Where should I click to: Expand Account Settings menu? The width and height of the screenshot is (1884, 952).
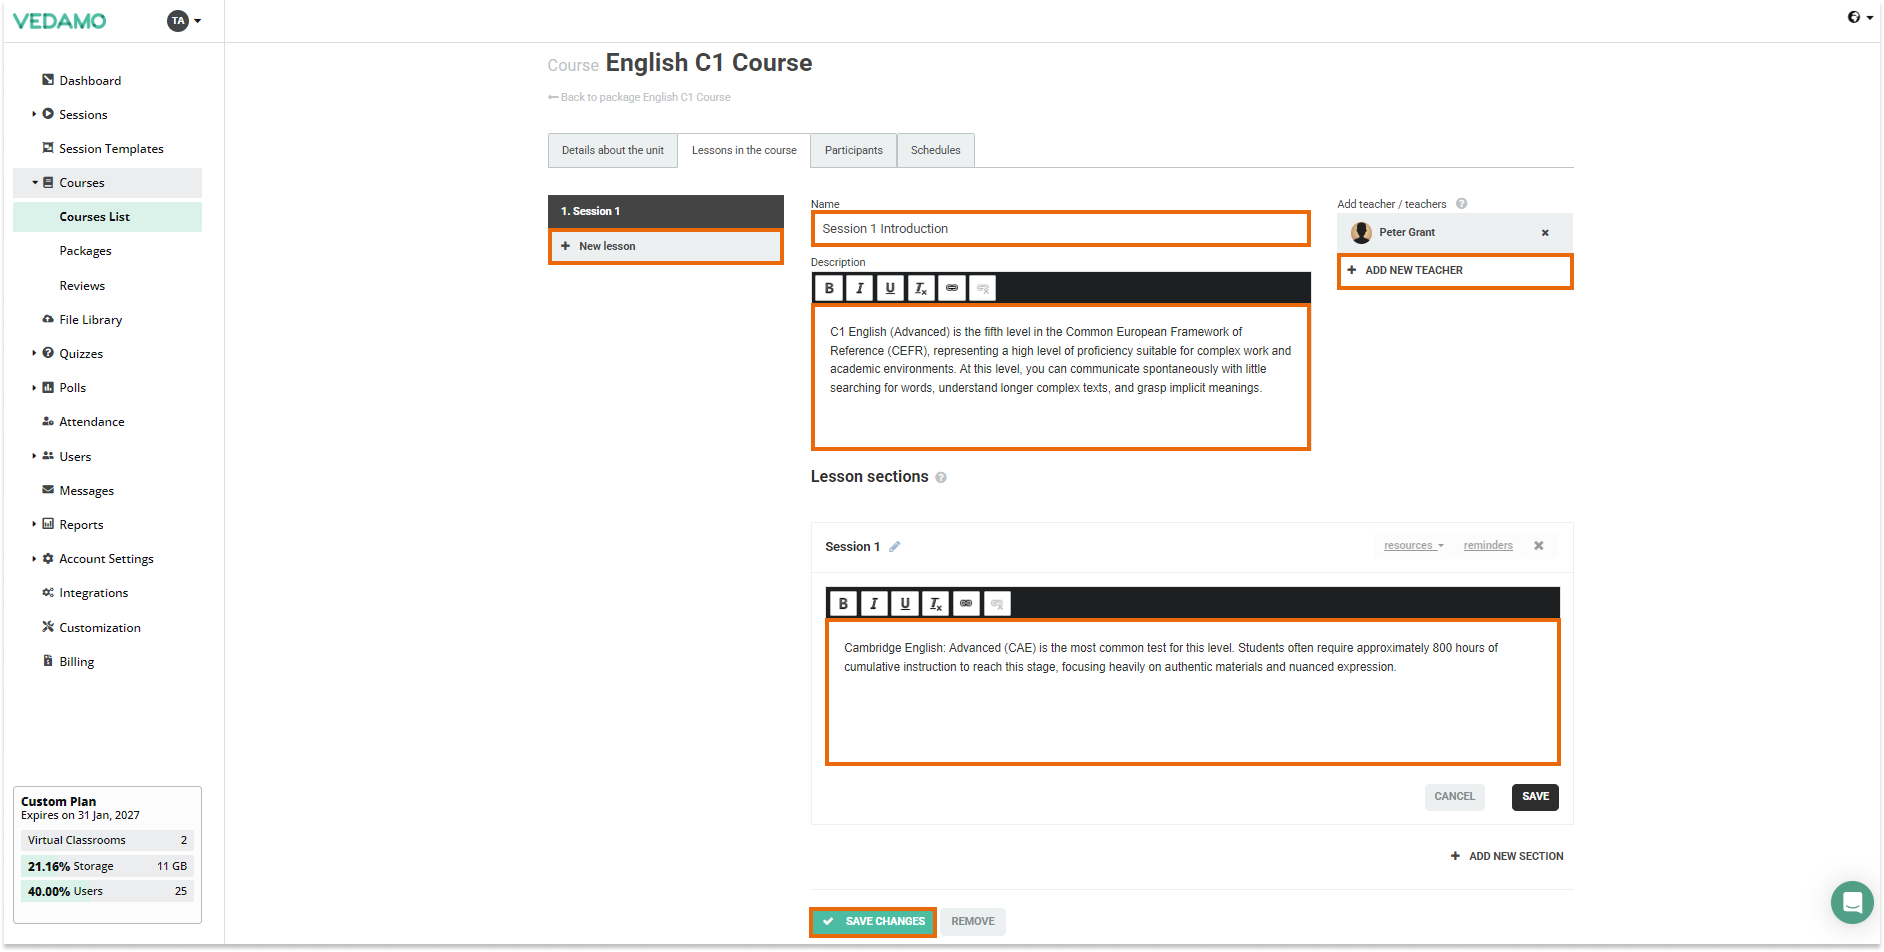pyautogui.click(x=34, y=558)
